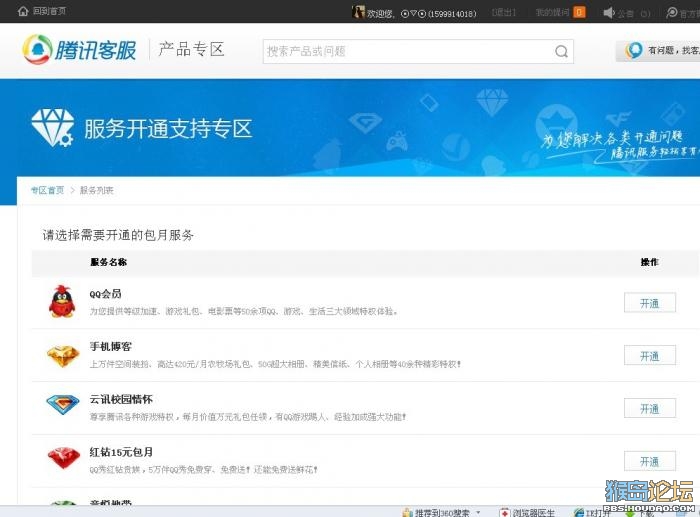Click 浏览器医生 in status bar
The height and width of the screenshot is (517, 700).
click(527, 512)
